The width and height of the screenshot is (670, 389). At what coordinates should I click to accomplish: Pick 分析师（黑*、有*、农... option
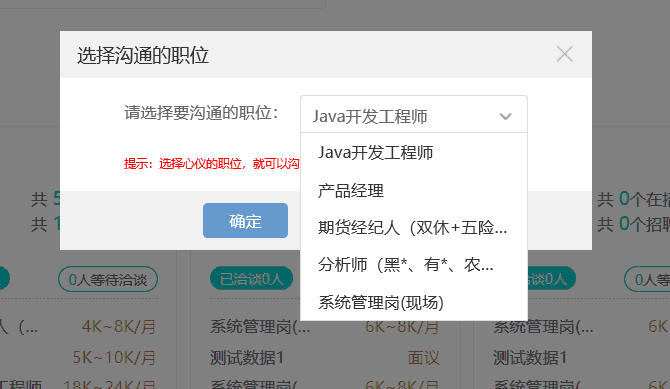pos(414,265)
